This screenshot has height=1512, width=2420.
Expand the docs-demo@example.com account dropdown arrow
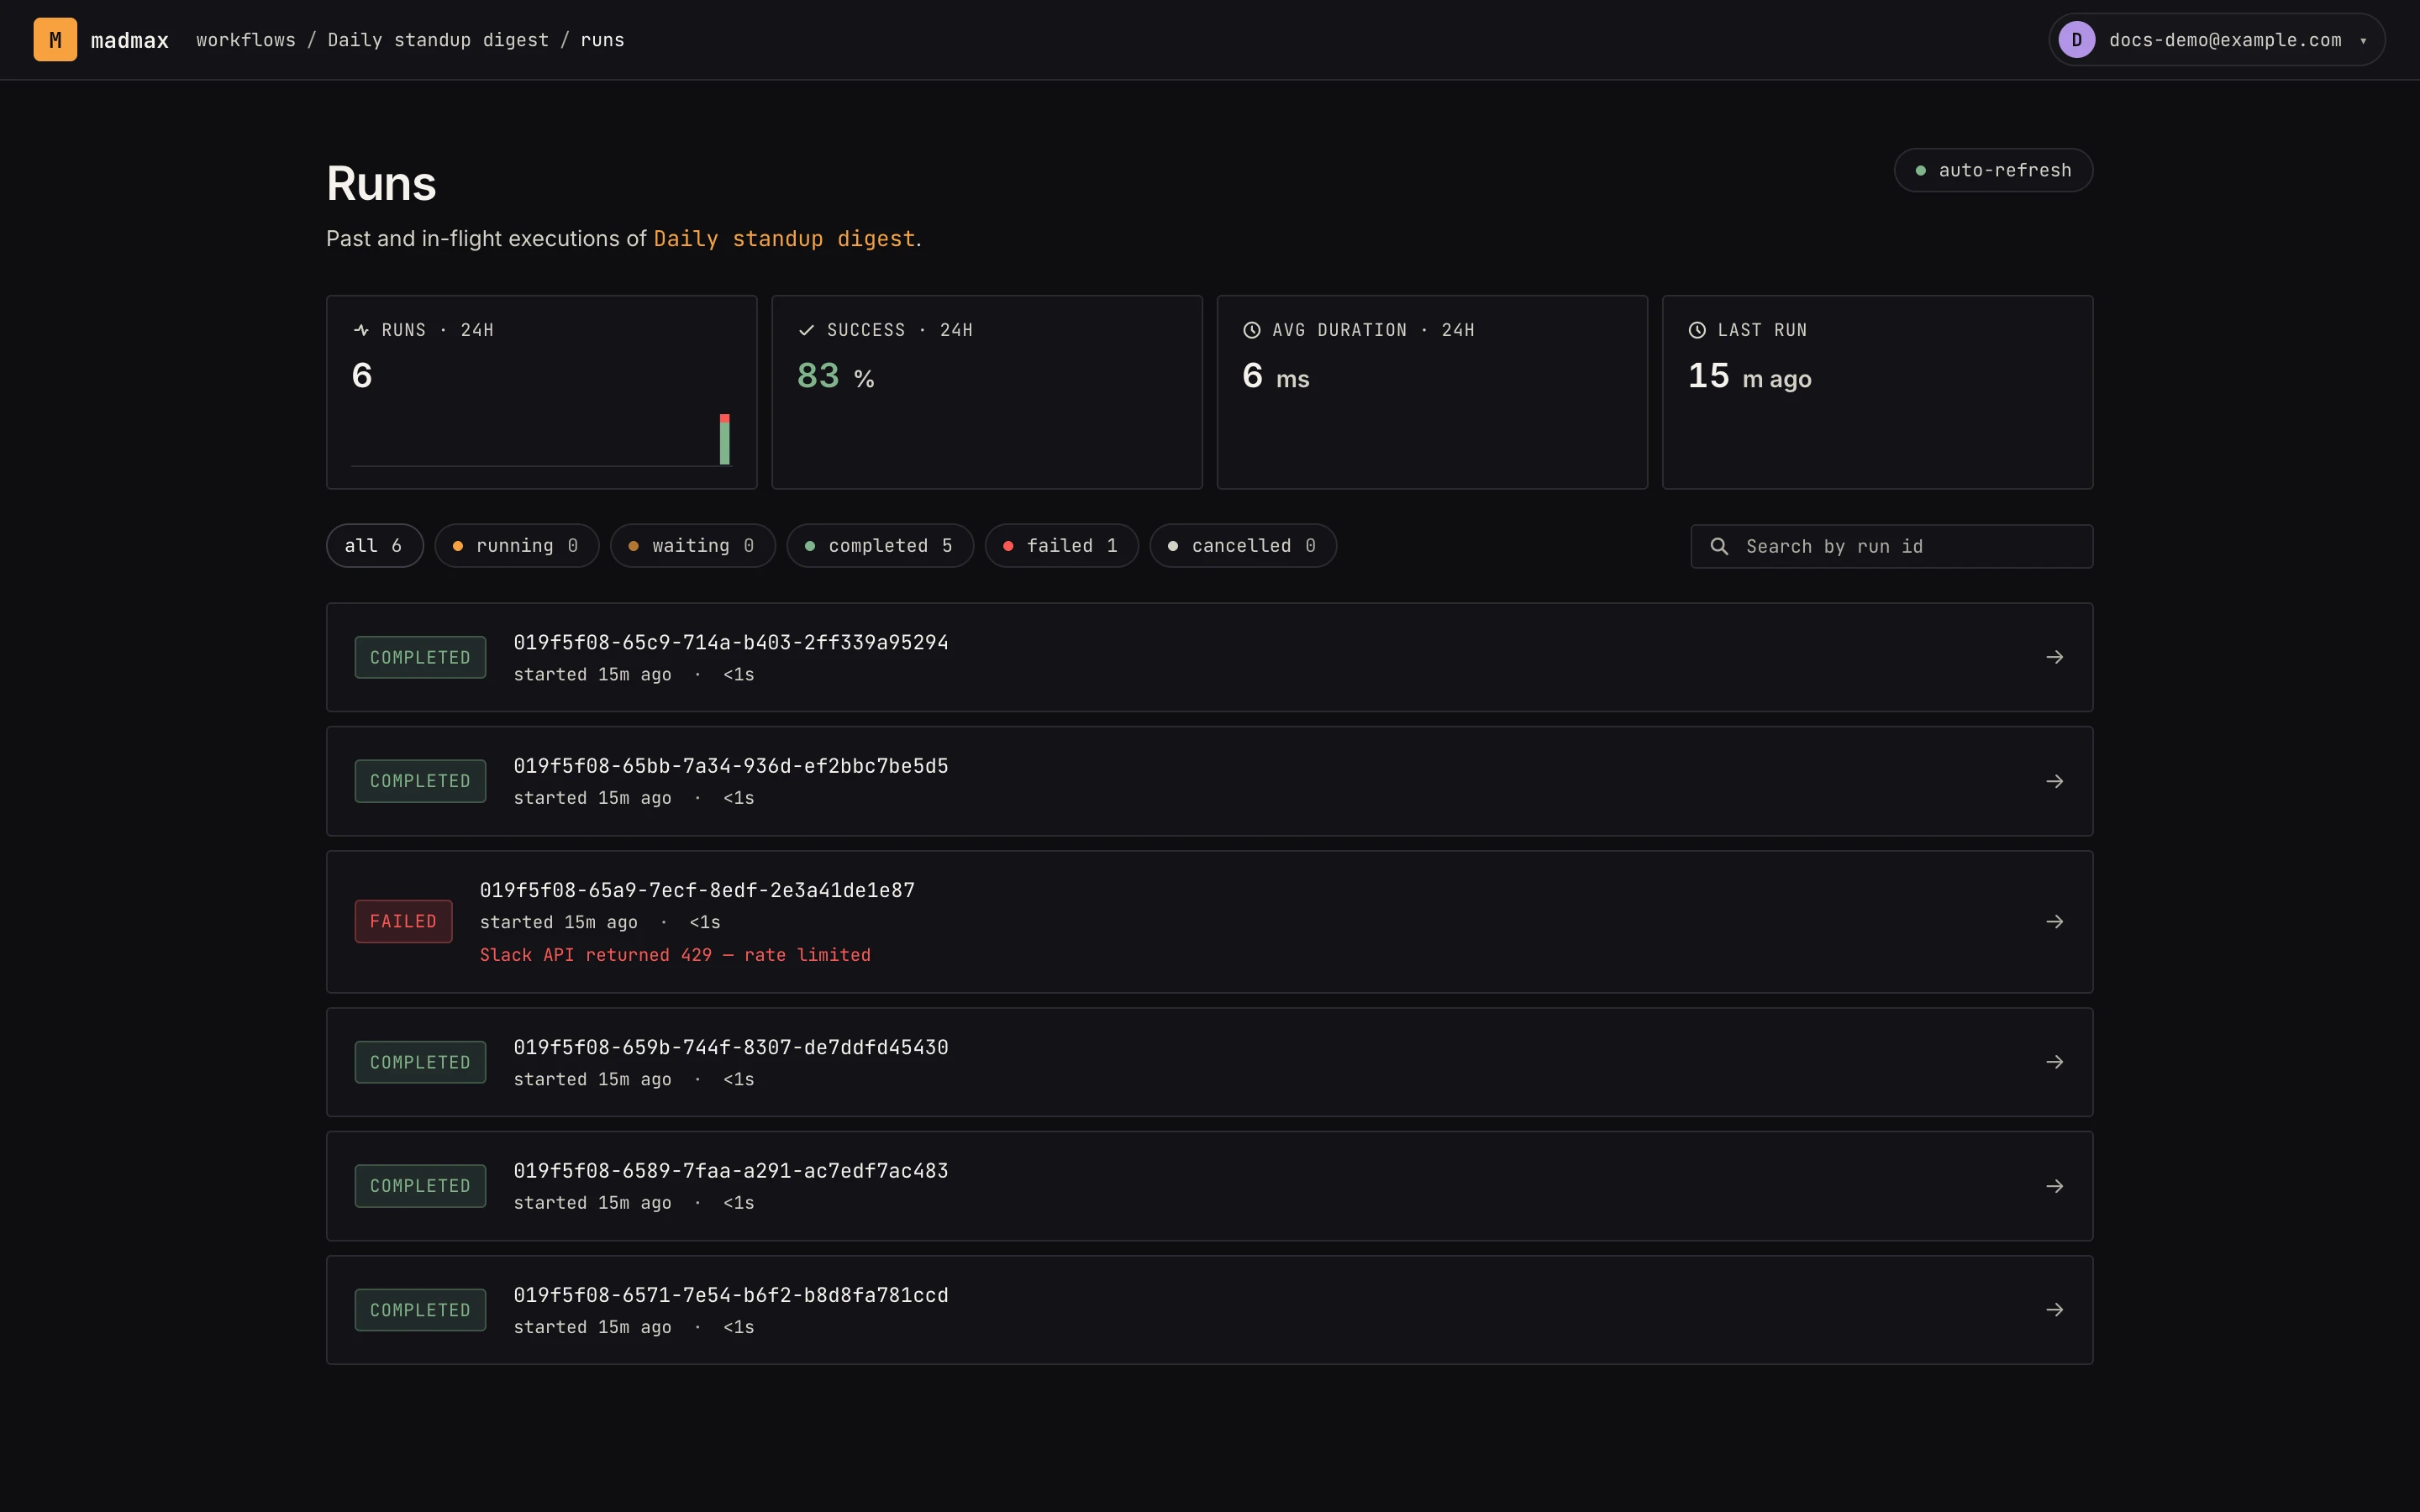pyautogui.click(x=2363, y=41)
